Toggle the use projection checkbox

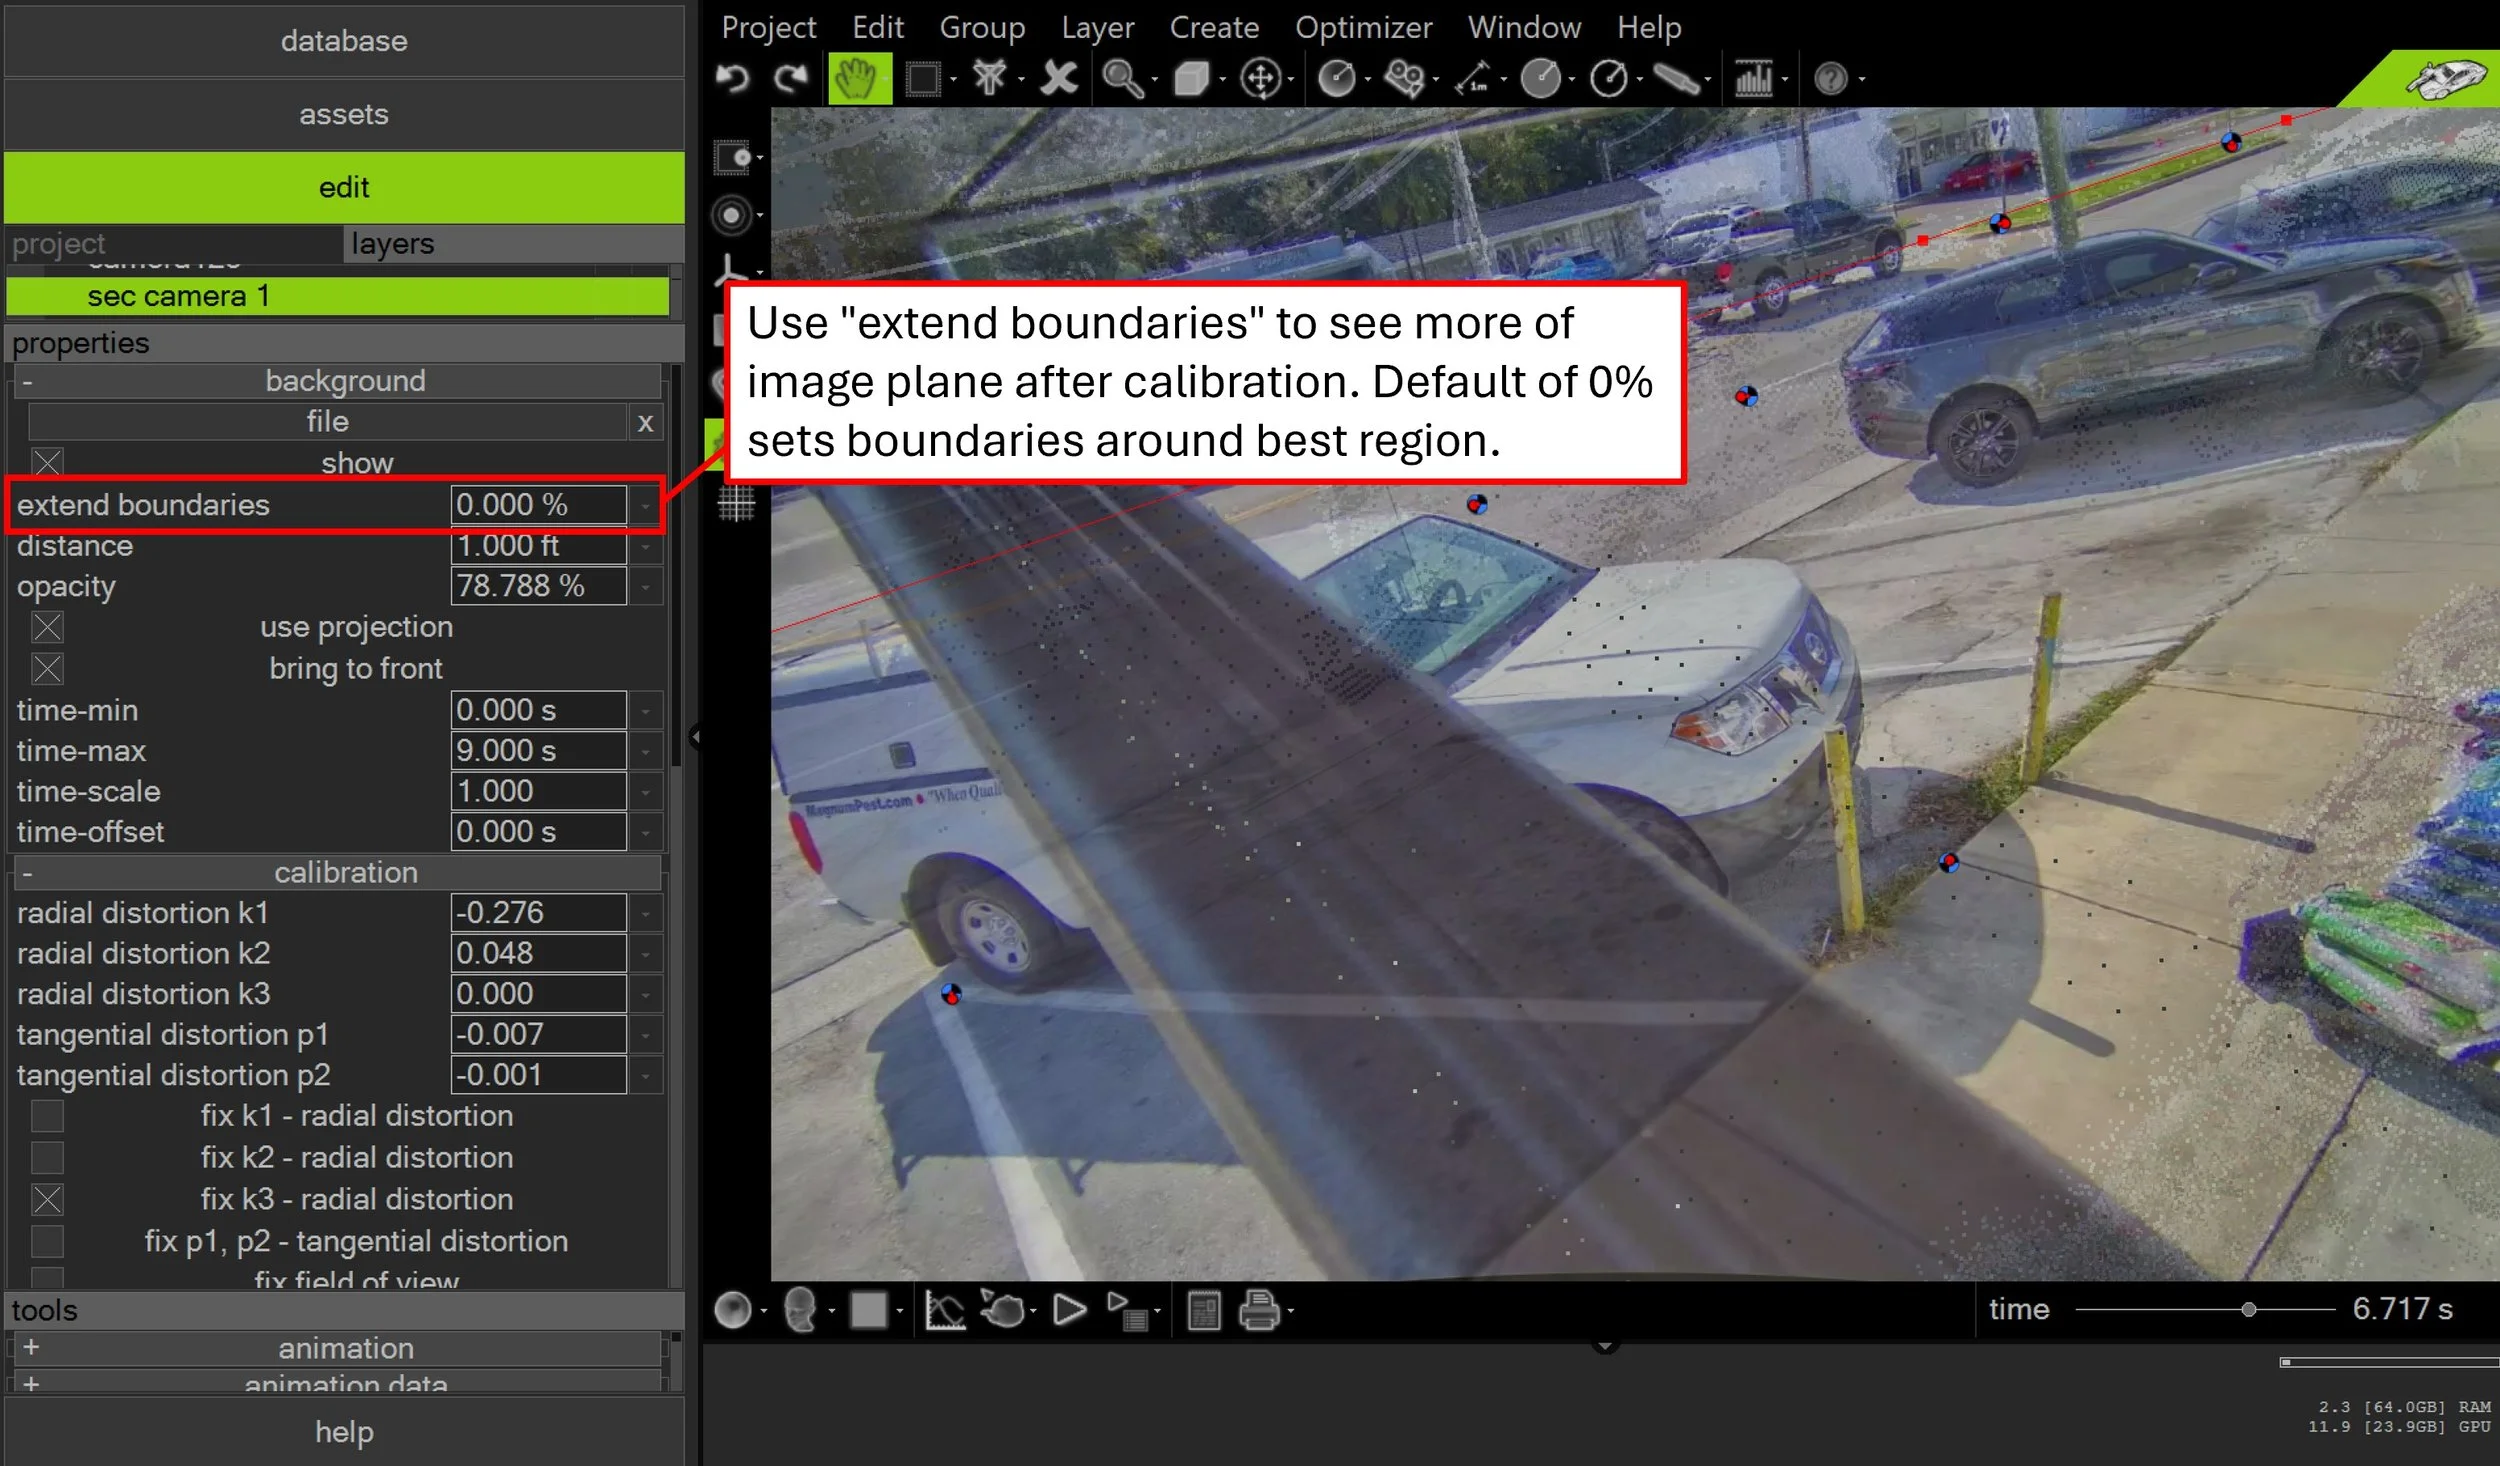[x=47, y=627]
